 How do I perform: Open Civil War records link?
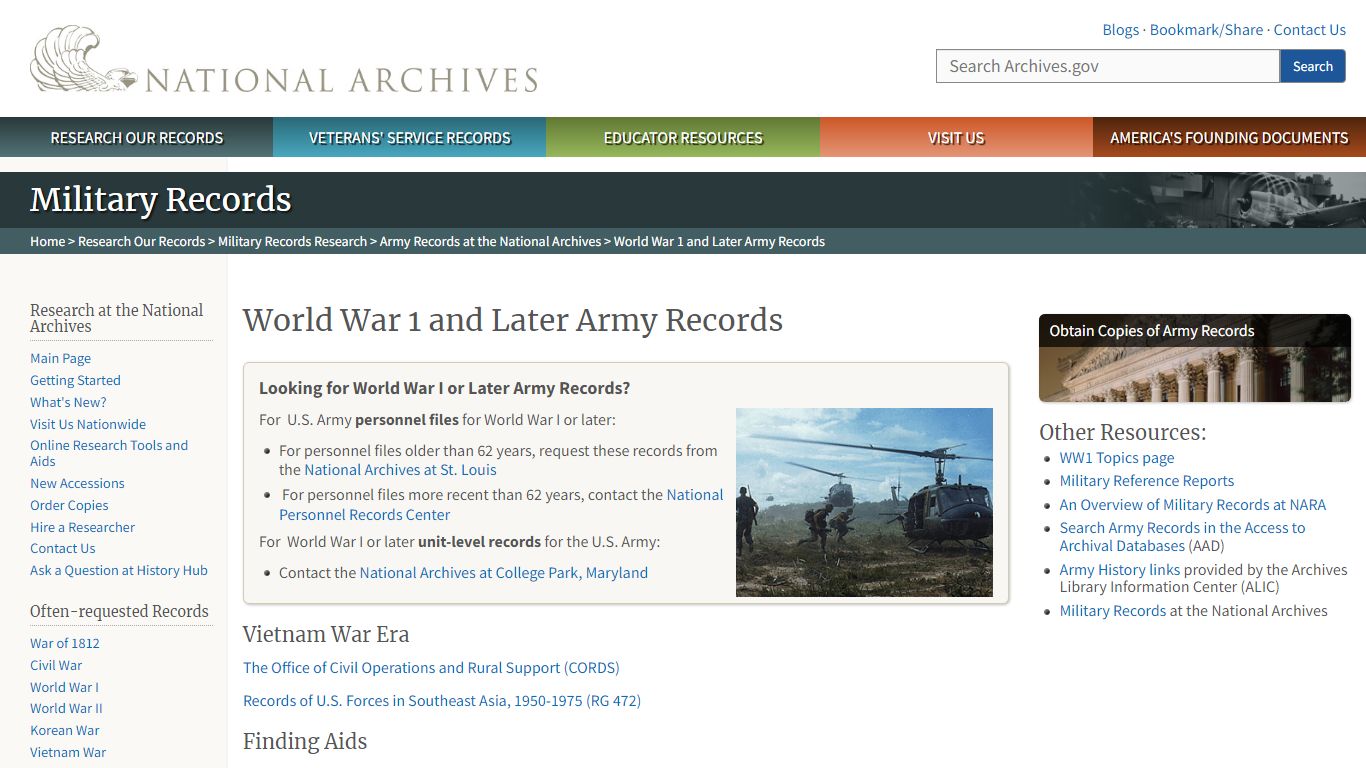pyautogui.click(x=56, y=665)
